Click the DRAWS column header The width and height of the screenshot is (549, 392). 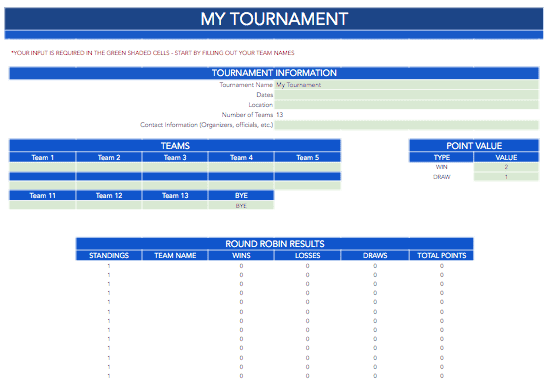tap(375, 256)
